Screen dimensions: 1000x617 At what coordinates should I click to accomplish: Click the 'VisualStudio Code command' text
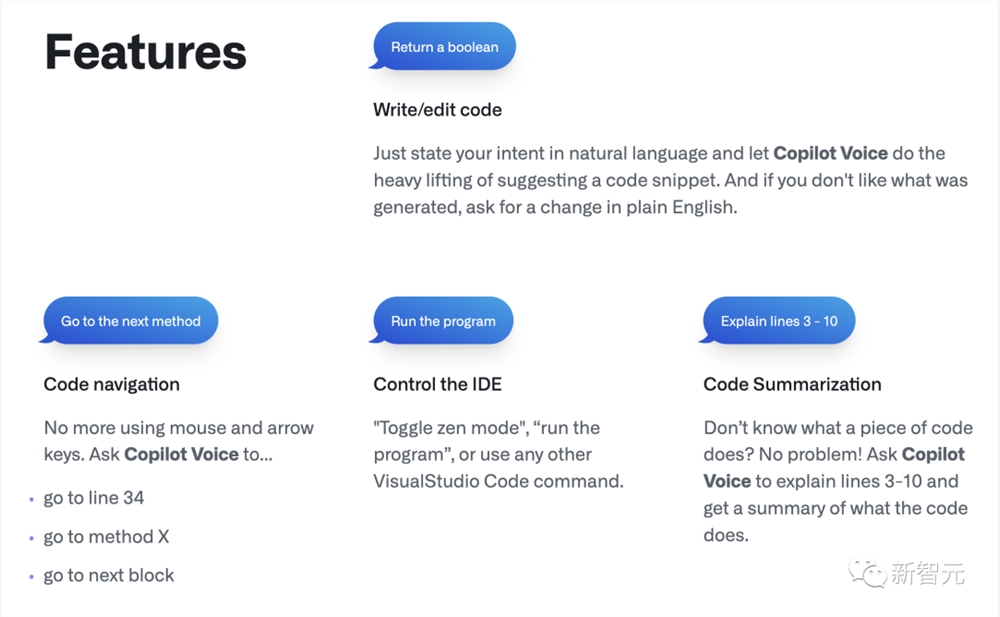(498, 481)
